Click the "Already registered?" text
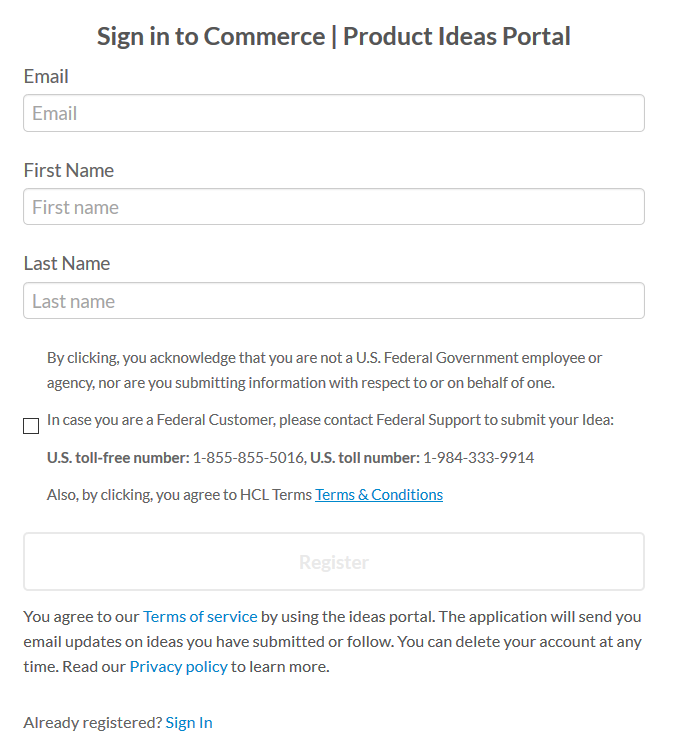Viewport: 678px width, 747px height. pos(92,722)
